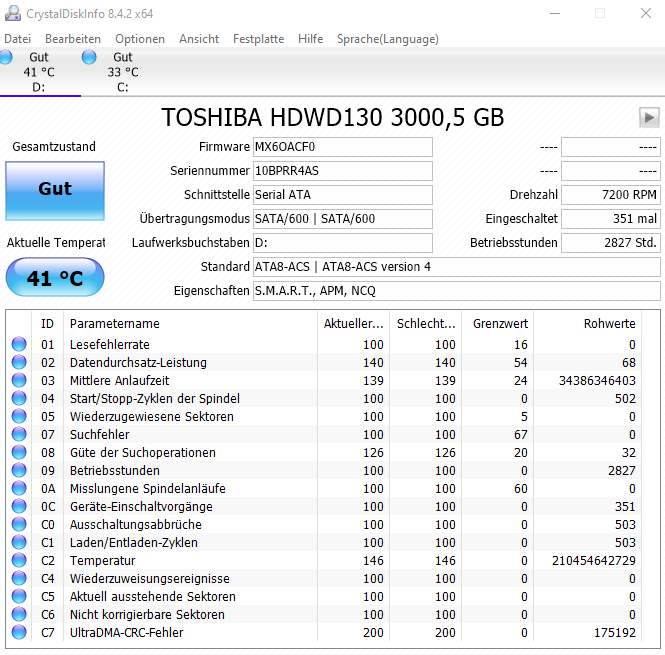Click the Aktueller... column header
665x655 pixels.
pyautogui.click(x=354, y=324)
